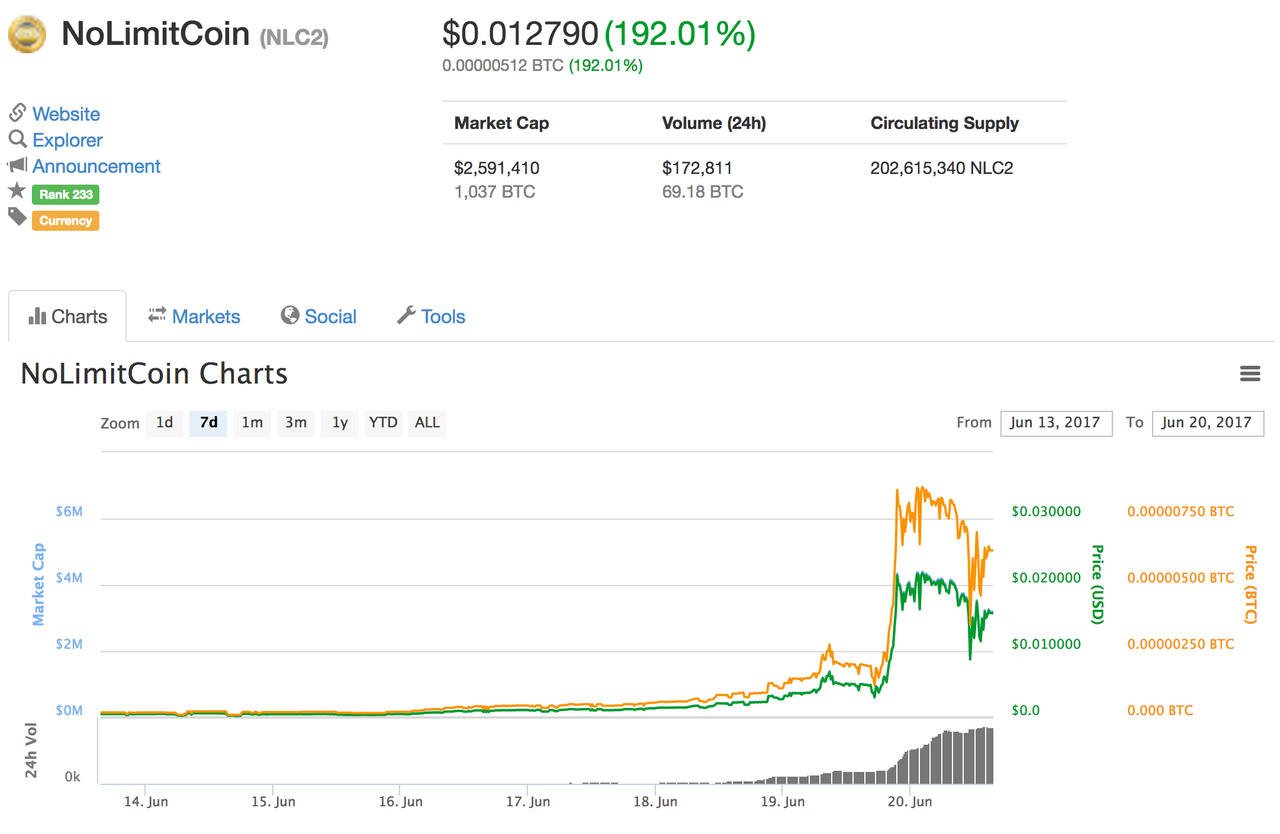The width and height of the screenshot is (1280, 834).
Task: Click the To date field Jun 20, 2017
Action: click(x=1208, y=422)
